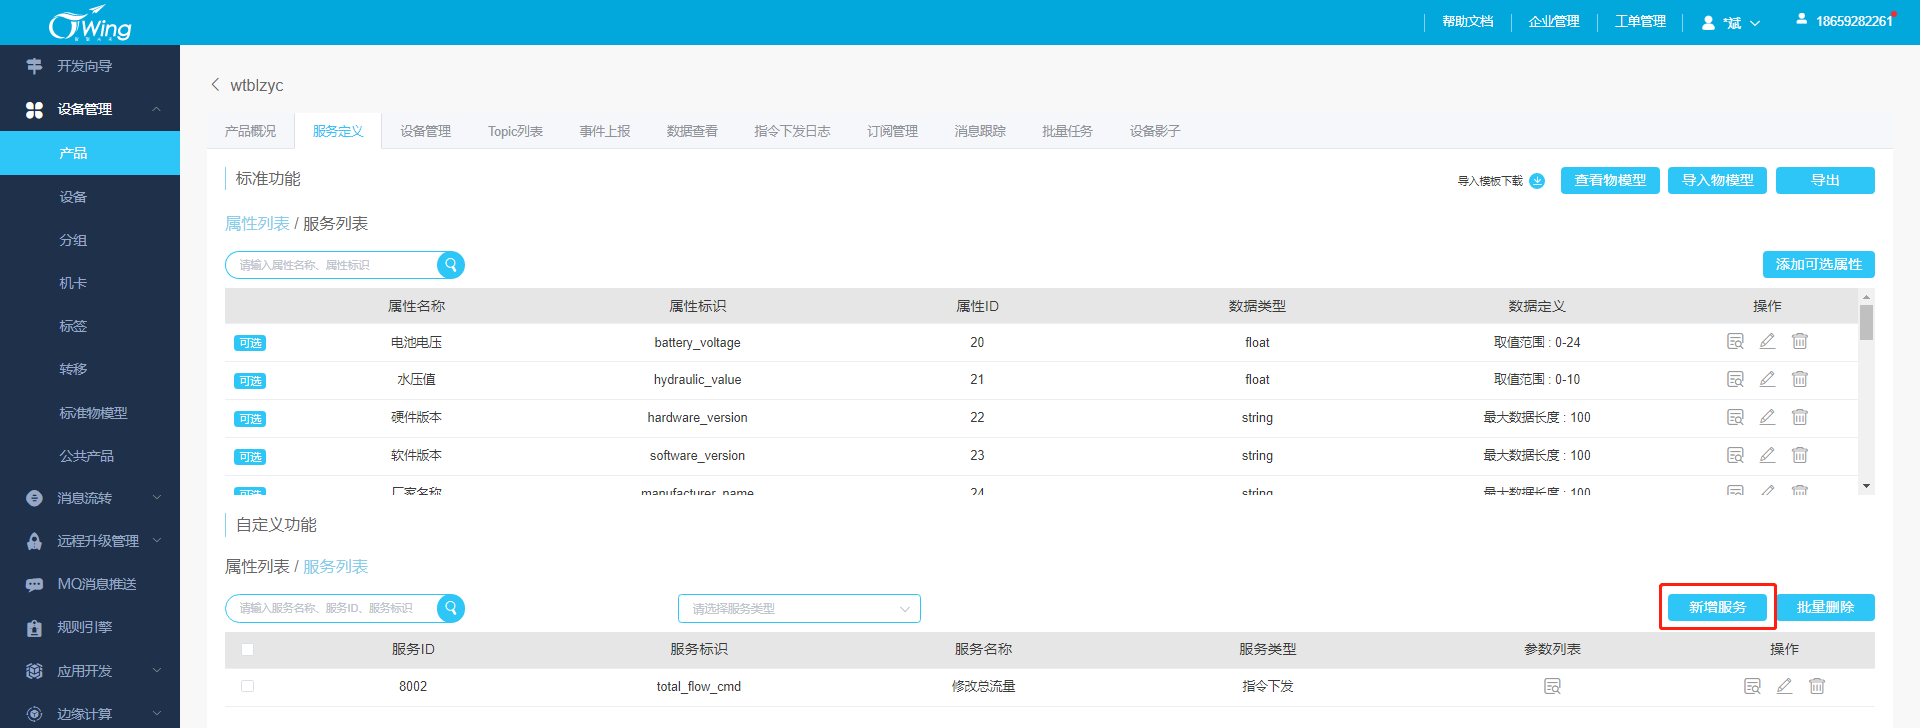The width and height of the screenshot is (1920, 728).
Task: Edit the battery_voltage attribute
Action: [1767, 342]
